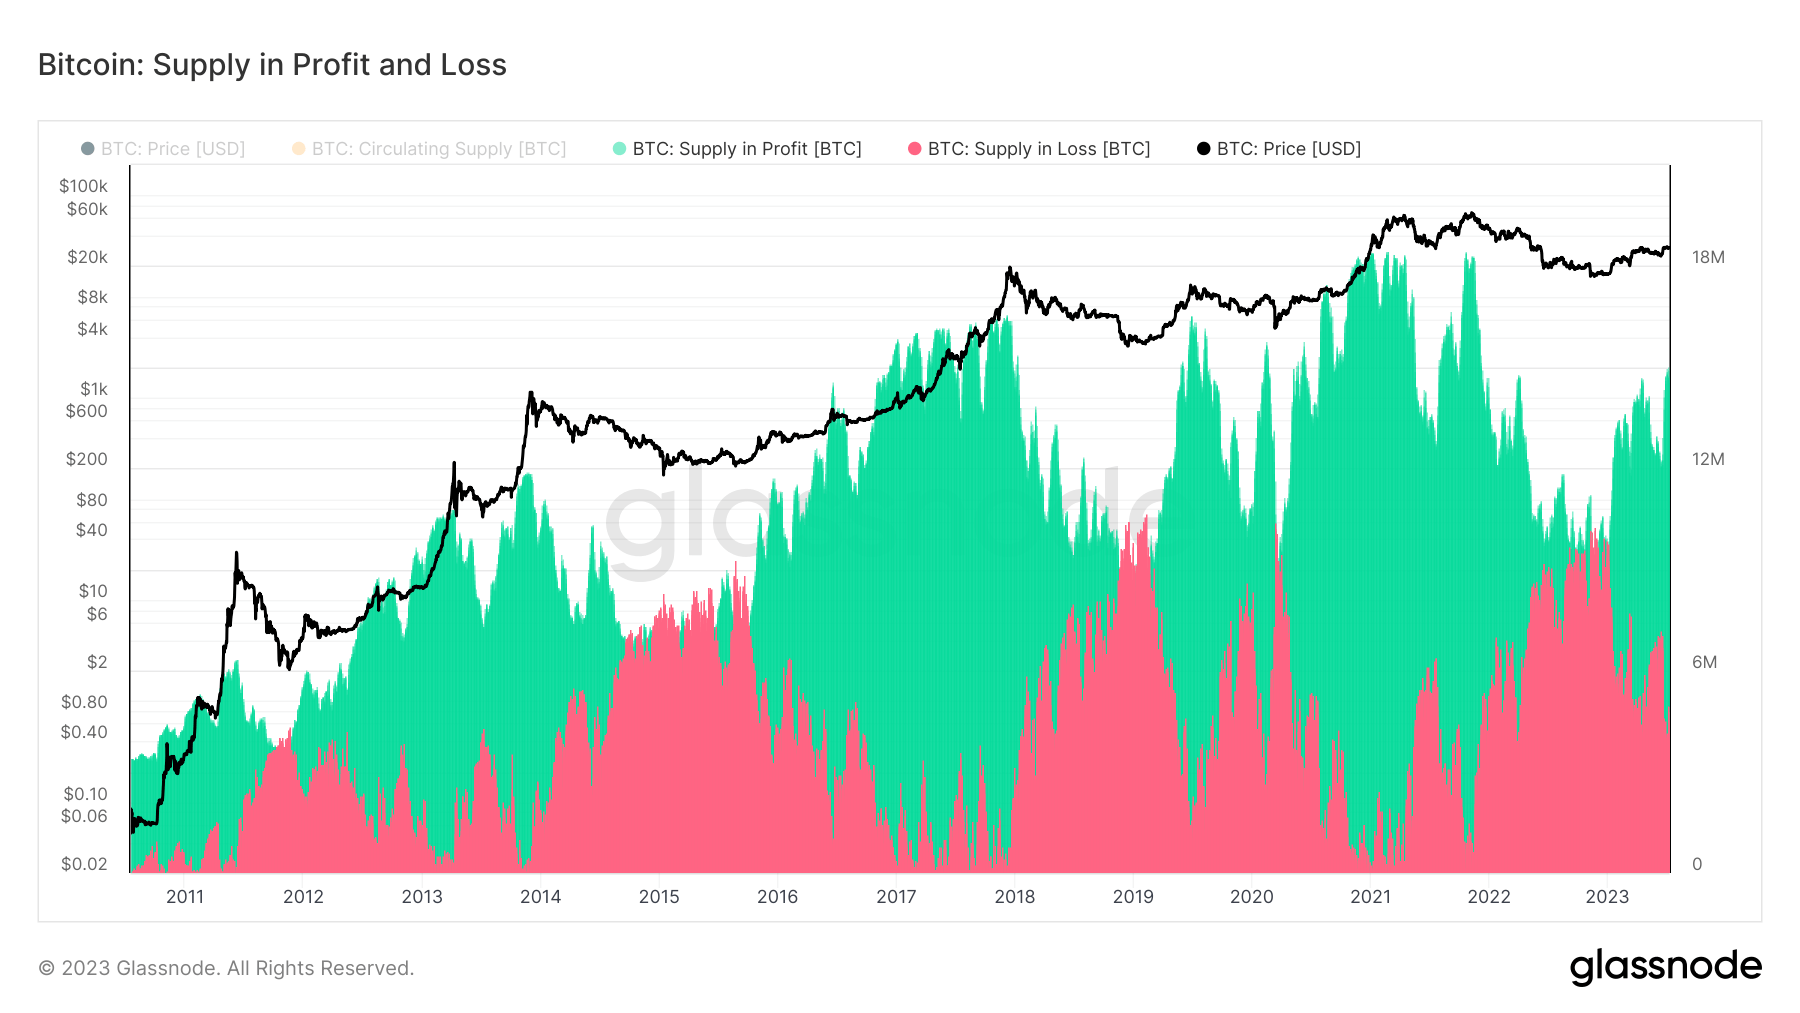1800x1013 pixels.
Task: Toggle the black BTC: Price [USD] legend
Action: 1279,149
